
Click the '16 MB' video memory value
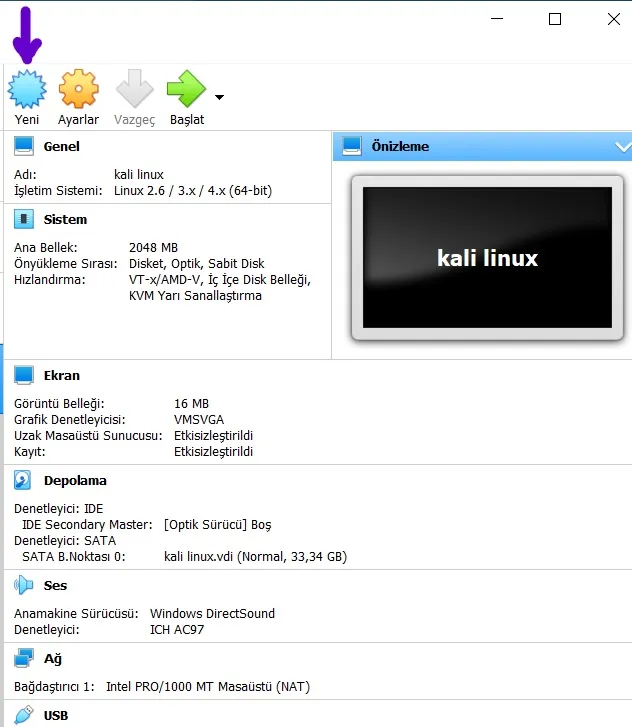192,404
